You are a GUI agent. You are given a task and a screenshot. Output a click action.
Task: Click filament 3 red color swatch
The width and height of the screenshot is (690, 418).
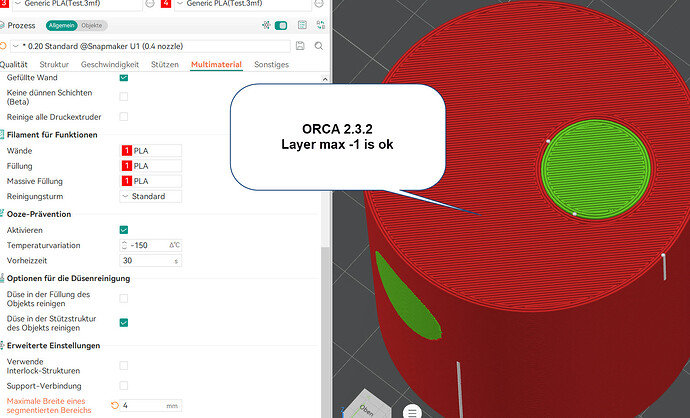pos(4,4)
